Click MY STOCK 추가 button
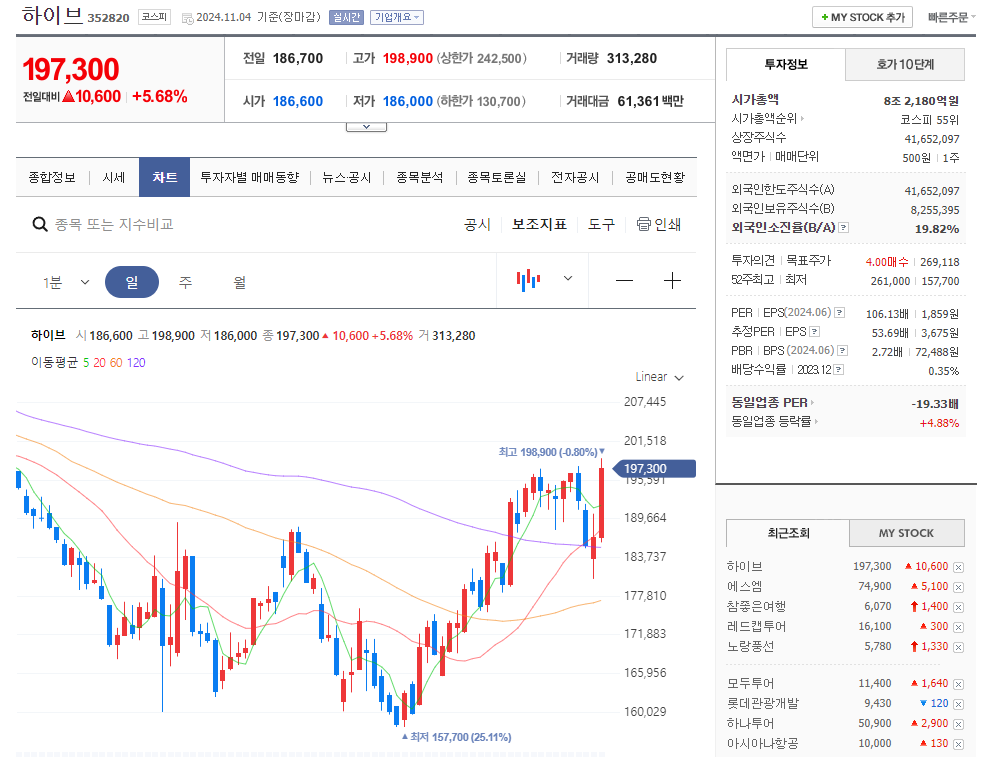This screenshot has height=757, width=991. [863, 18]
